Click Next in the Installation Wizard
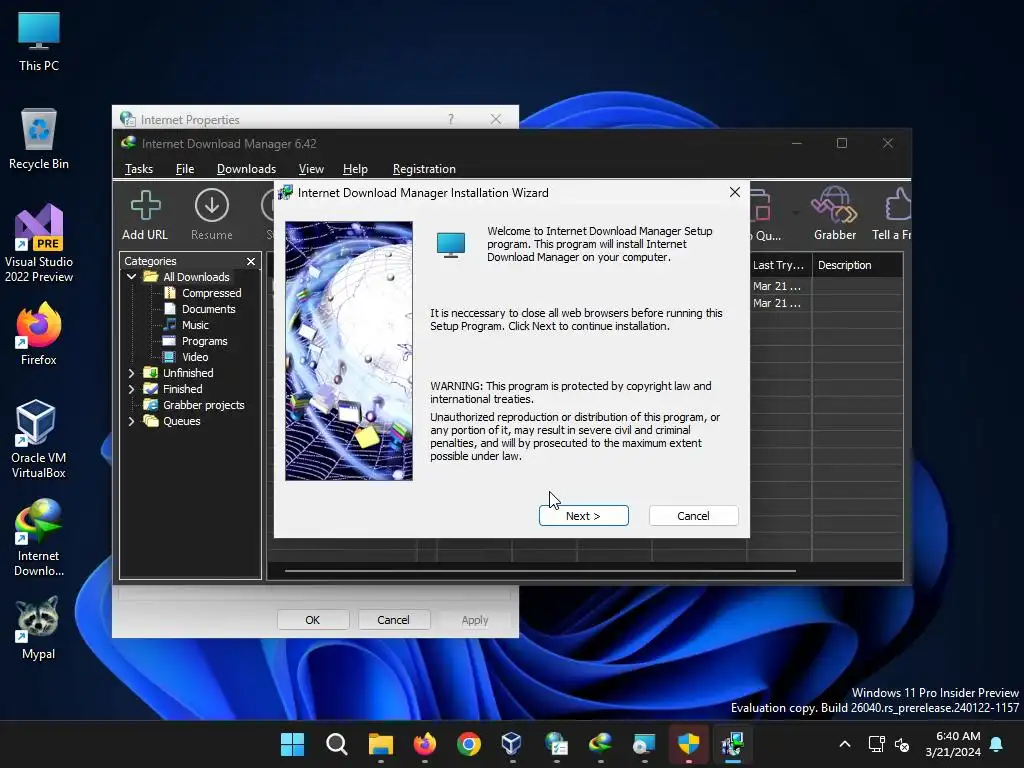This screenshot has width=1024, height=768. point(583,515)
